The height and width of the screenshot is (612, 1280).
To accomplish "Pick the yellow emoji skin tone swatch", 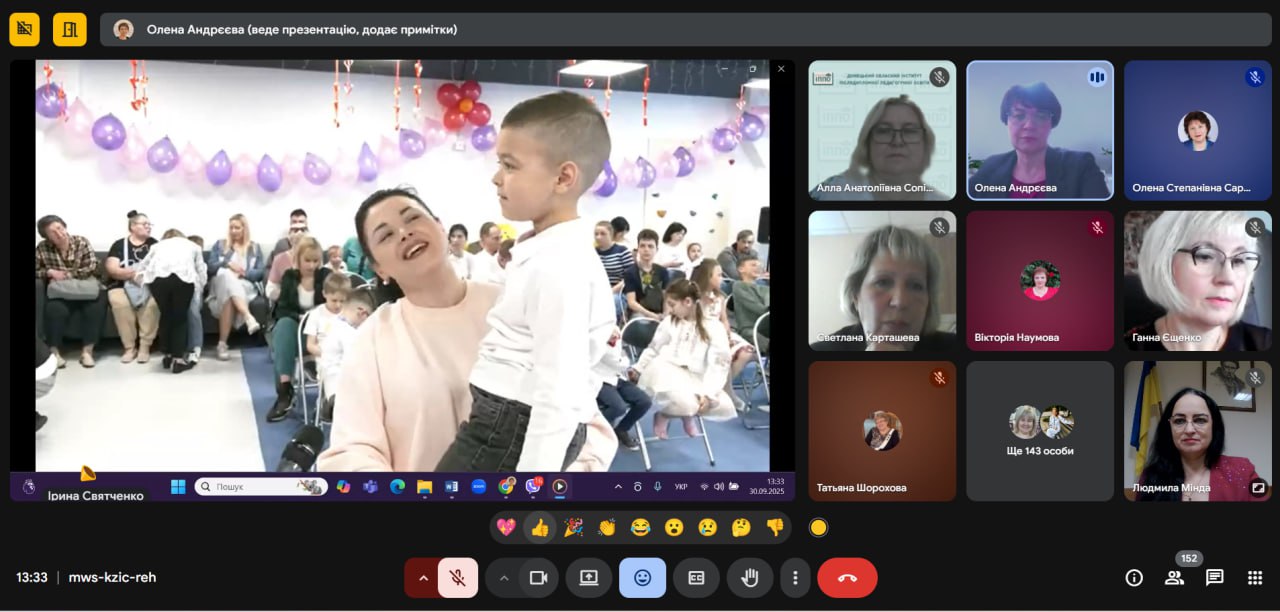I will (818, 527).
